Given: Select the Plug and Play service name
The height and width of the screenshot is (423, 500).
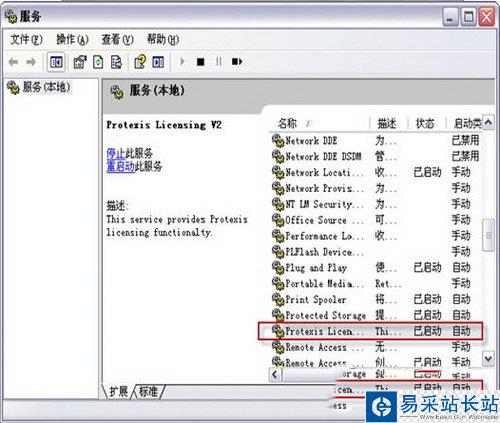Looking at the screenshot, I should point(316,268).
